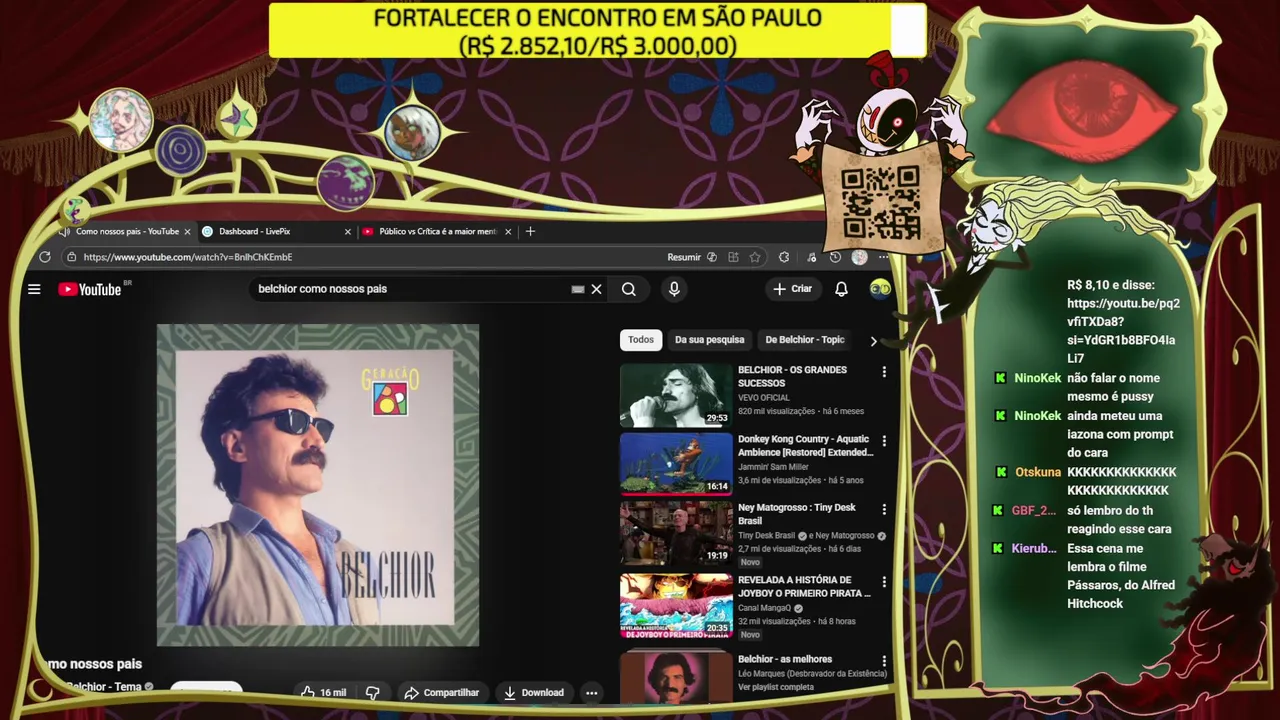Open Ney Matogrosso Tiny Desk thumbnail
This screenshot has width=1280, height=720.
coord(676,534)
